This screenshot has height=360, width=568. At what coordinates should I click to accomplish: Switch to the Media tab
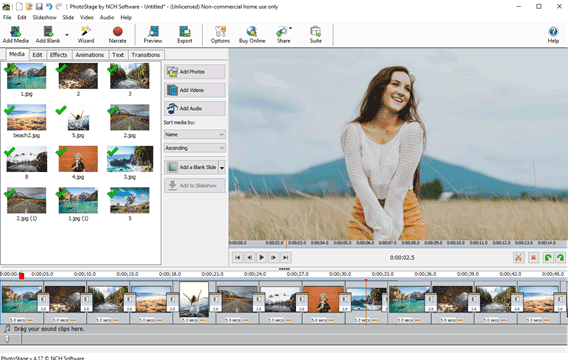click(17, 54)
